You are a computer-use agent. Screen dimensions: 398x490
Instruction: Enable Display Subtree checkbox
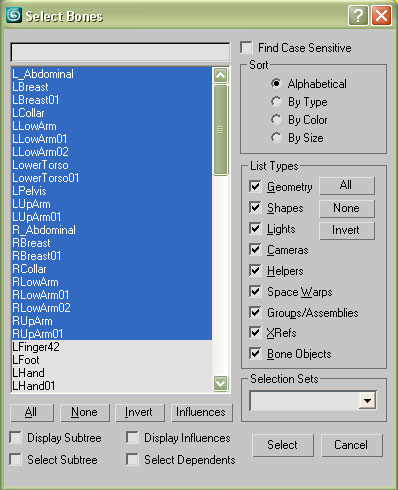point(16,438)
